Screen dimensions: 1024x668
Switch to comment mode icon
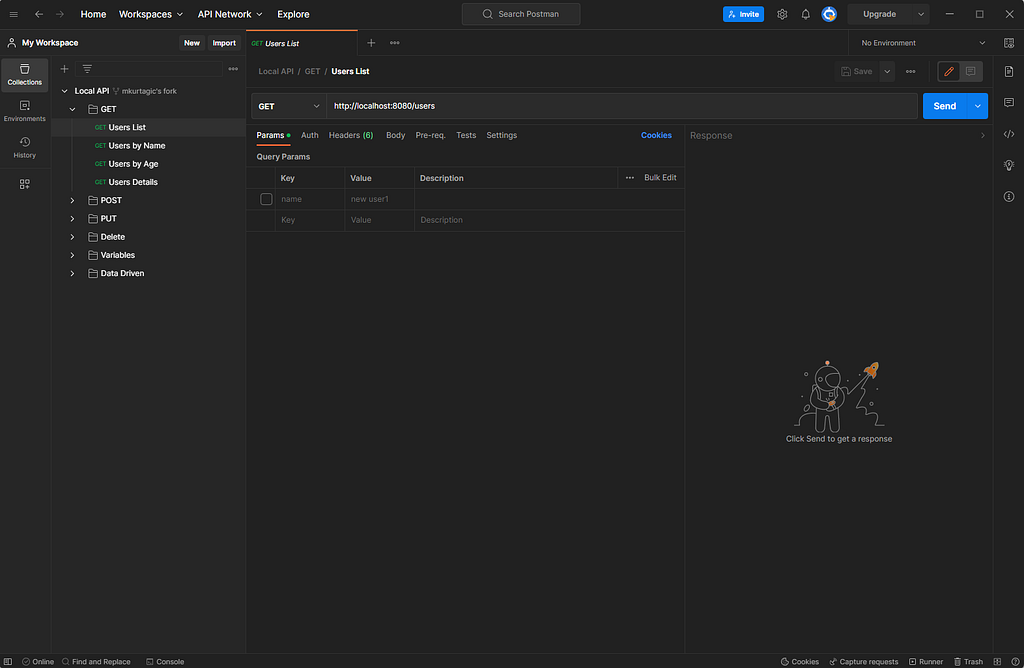(970, 71)
